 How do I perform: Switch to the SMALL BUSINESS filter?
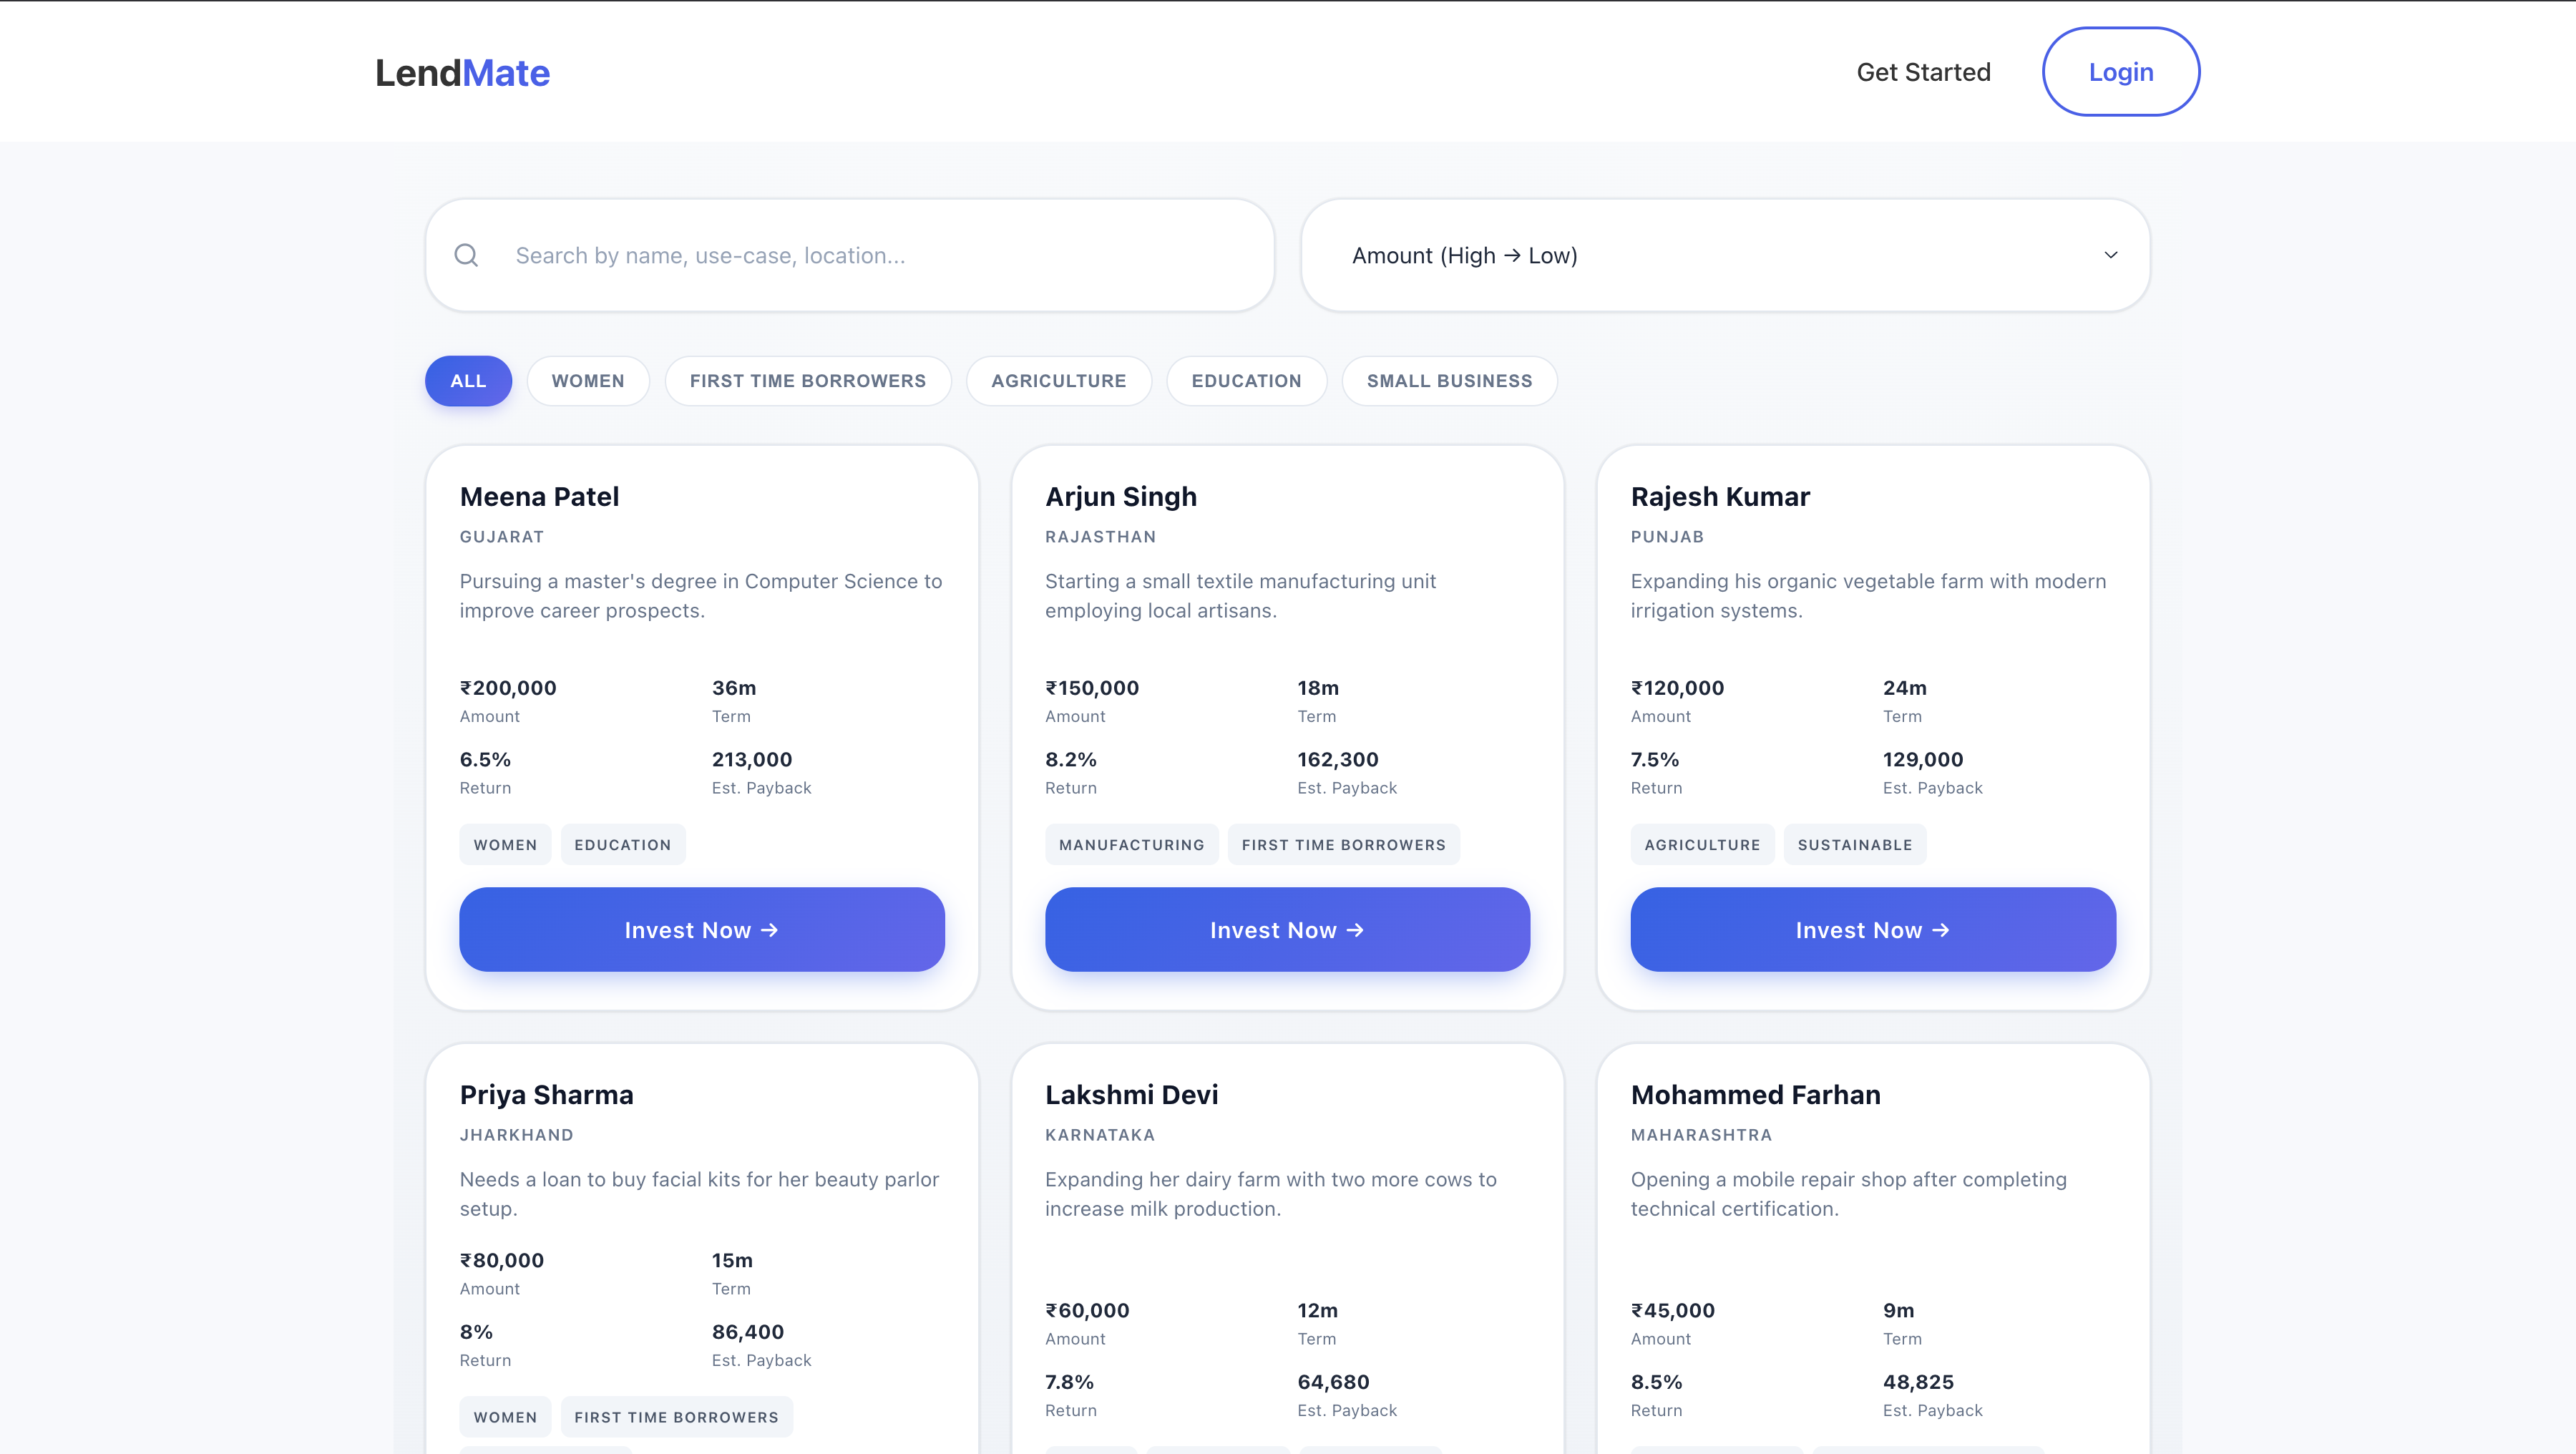1449,380
